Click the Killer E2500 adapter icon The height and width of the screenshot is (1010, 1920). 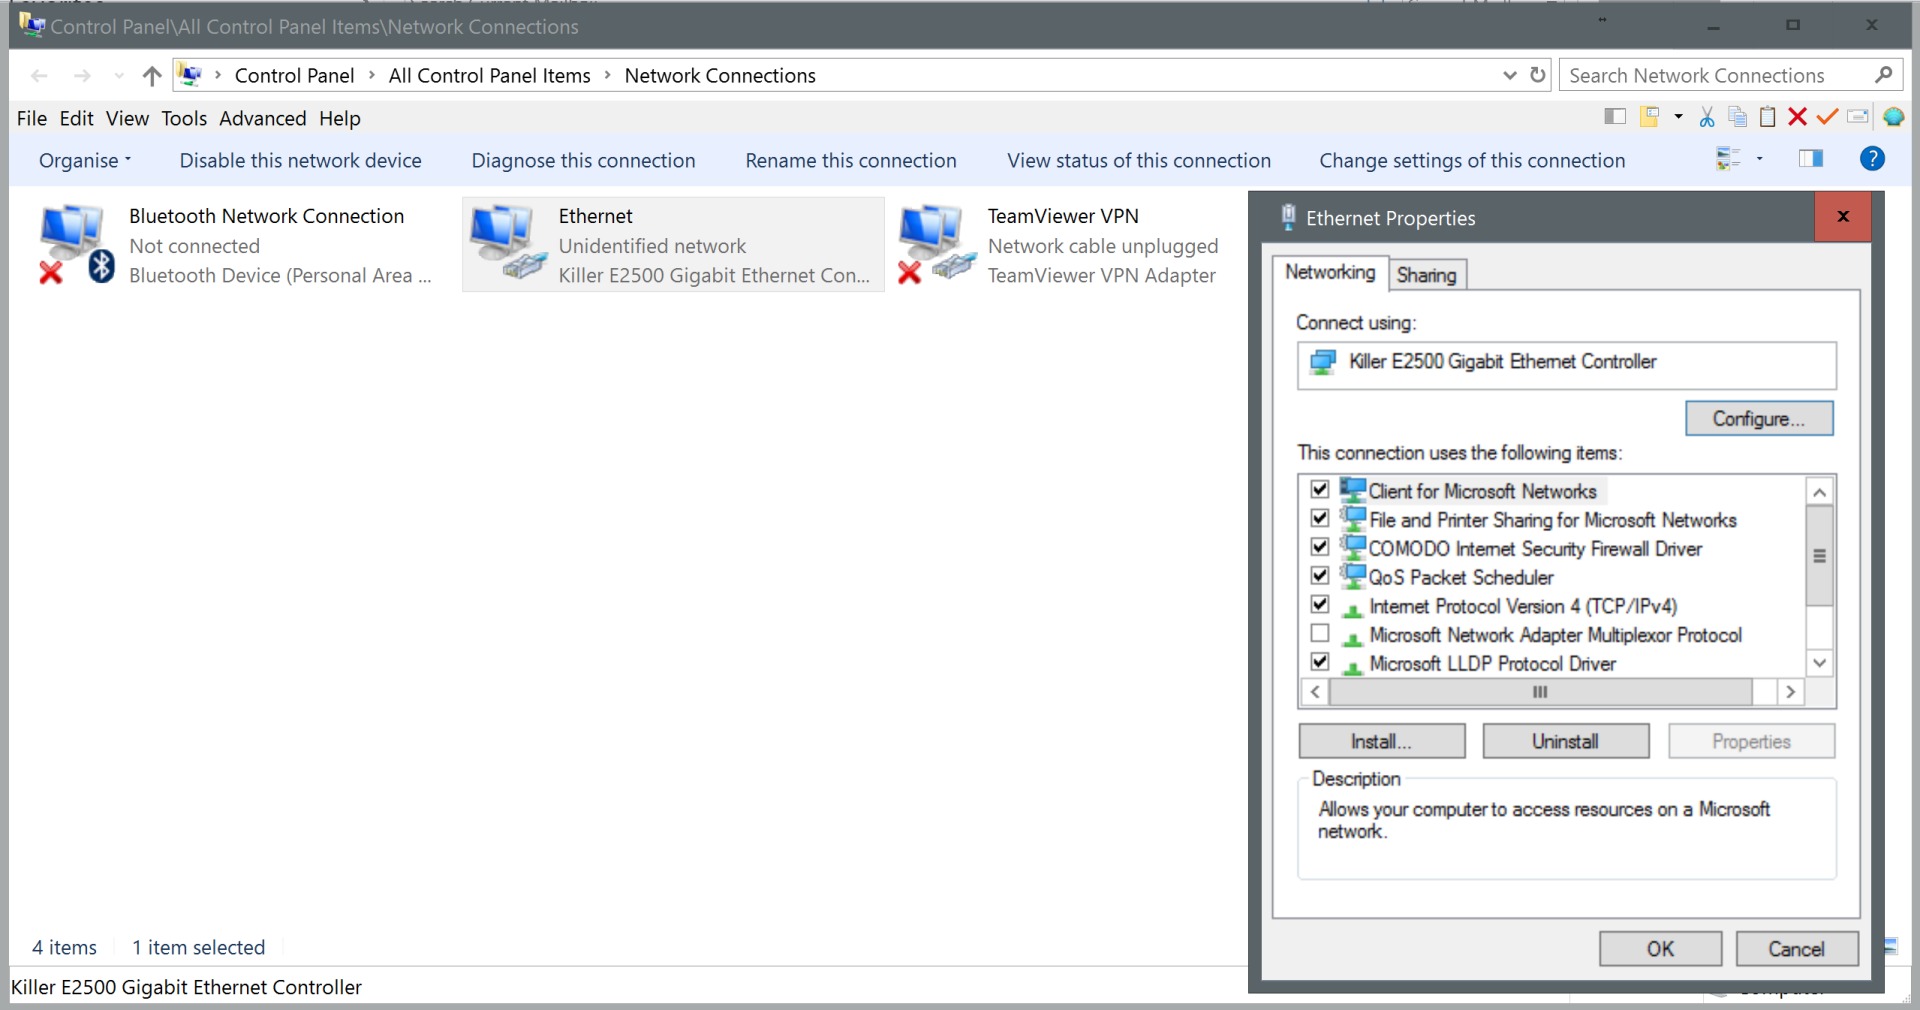1323,362
